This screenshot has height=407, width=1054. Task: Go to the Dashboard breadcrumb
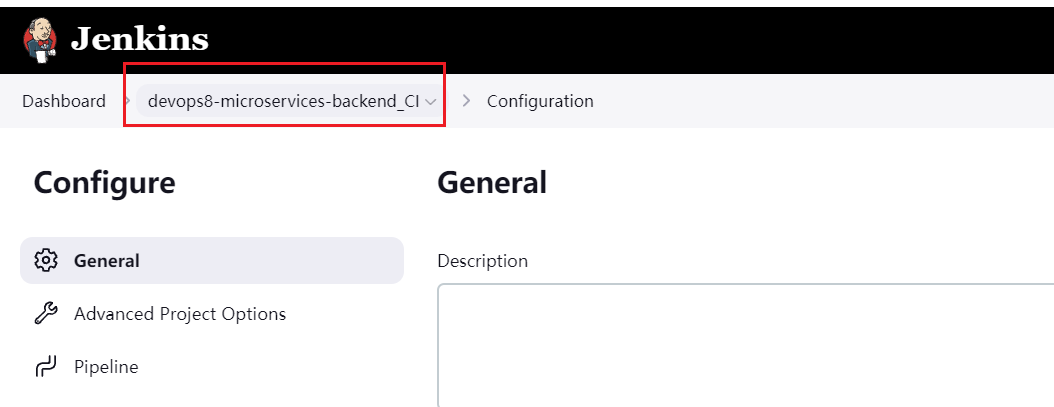[x=64, y=102]
